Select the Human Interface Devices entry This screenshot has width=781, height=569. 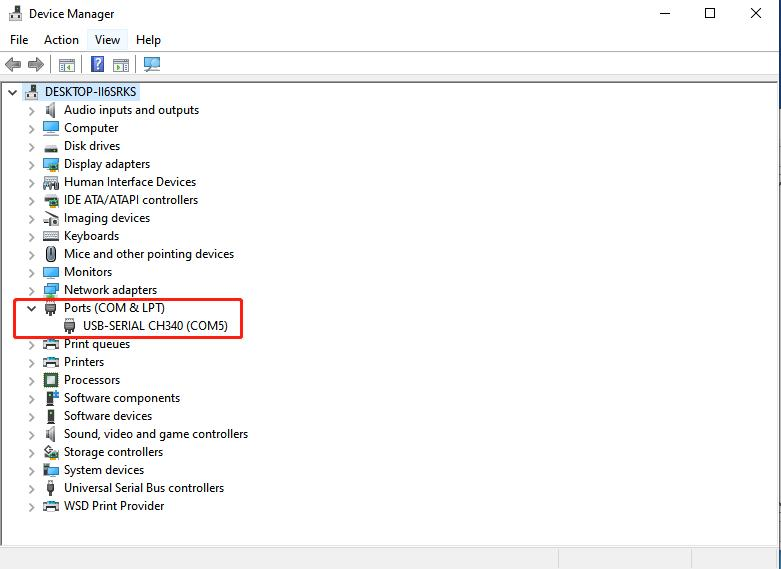tap(130, 182)
